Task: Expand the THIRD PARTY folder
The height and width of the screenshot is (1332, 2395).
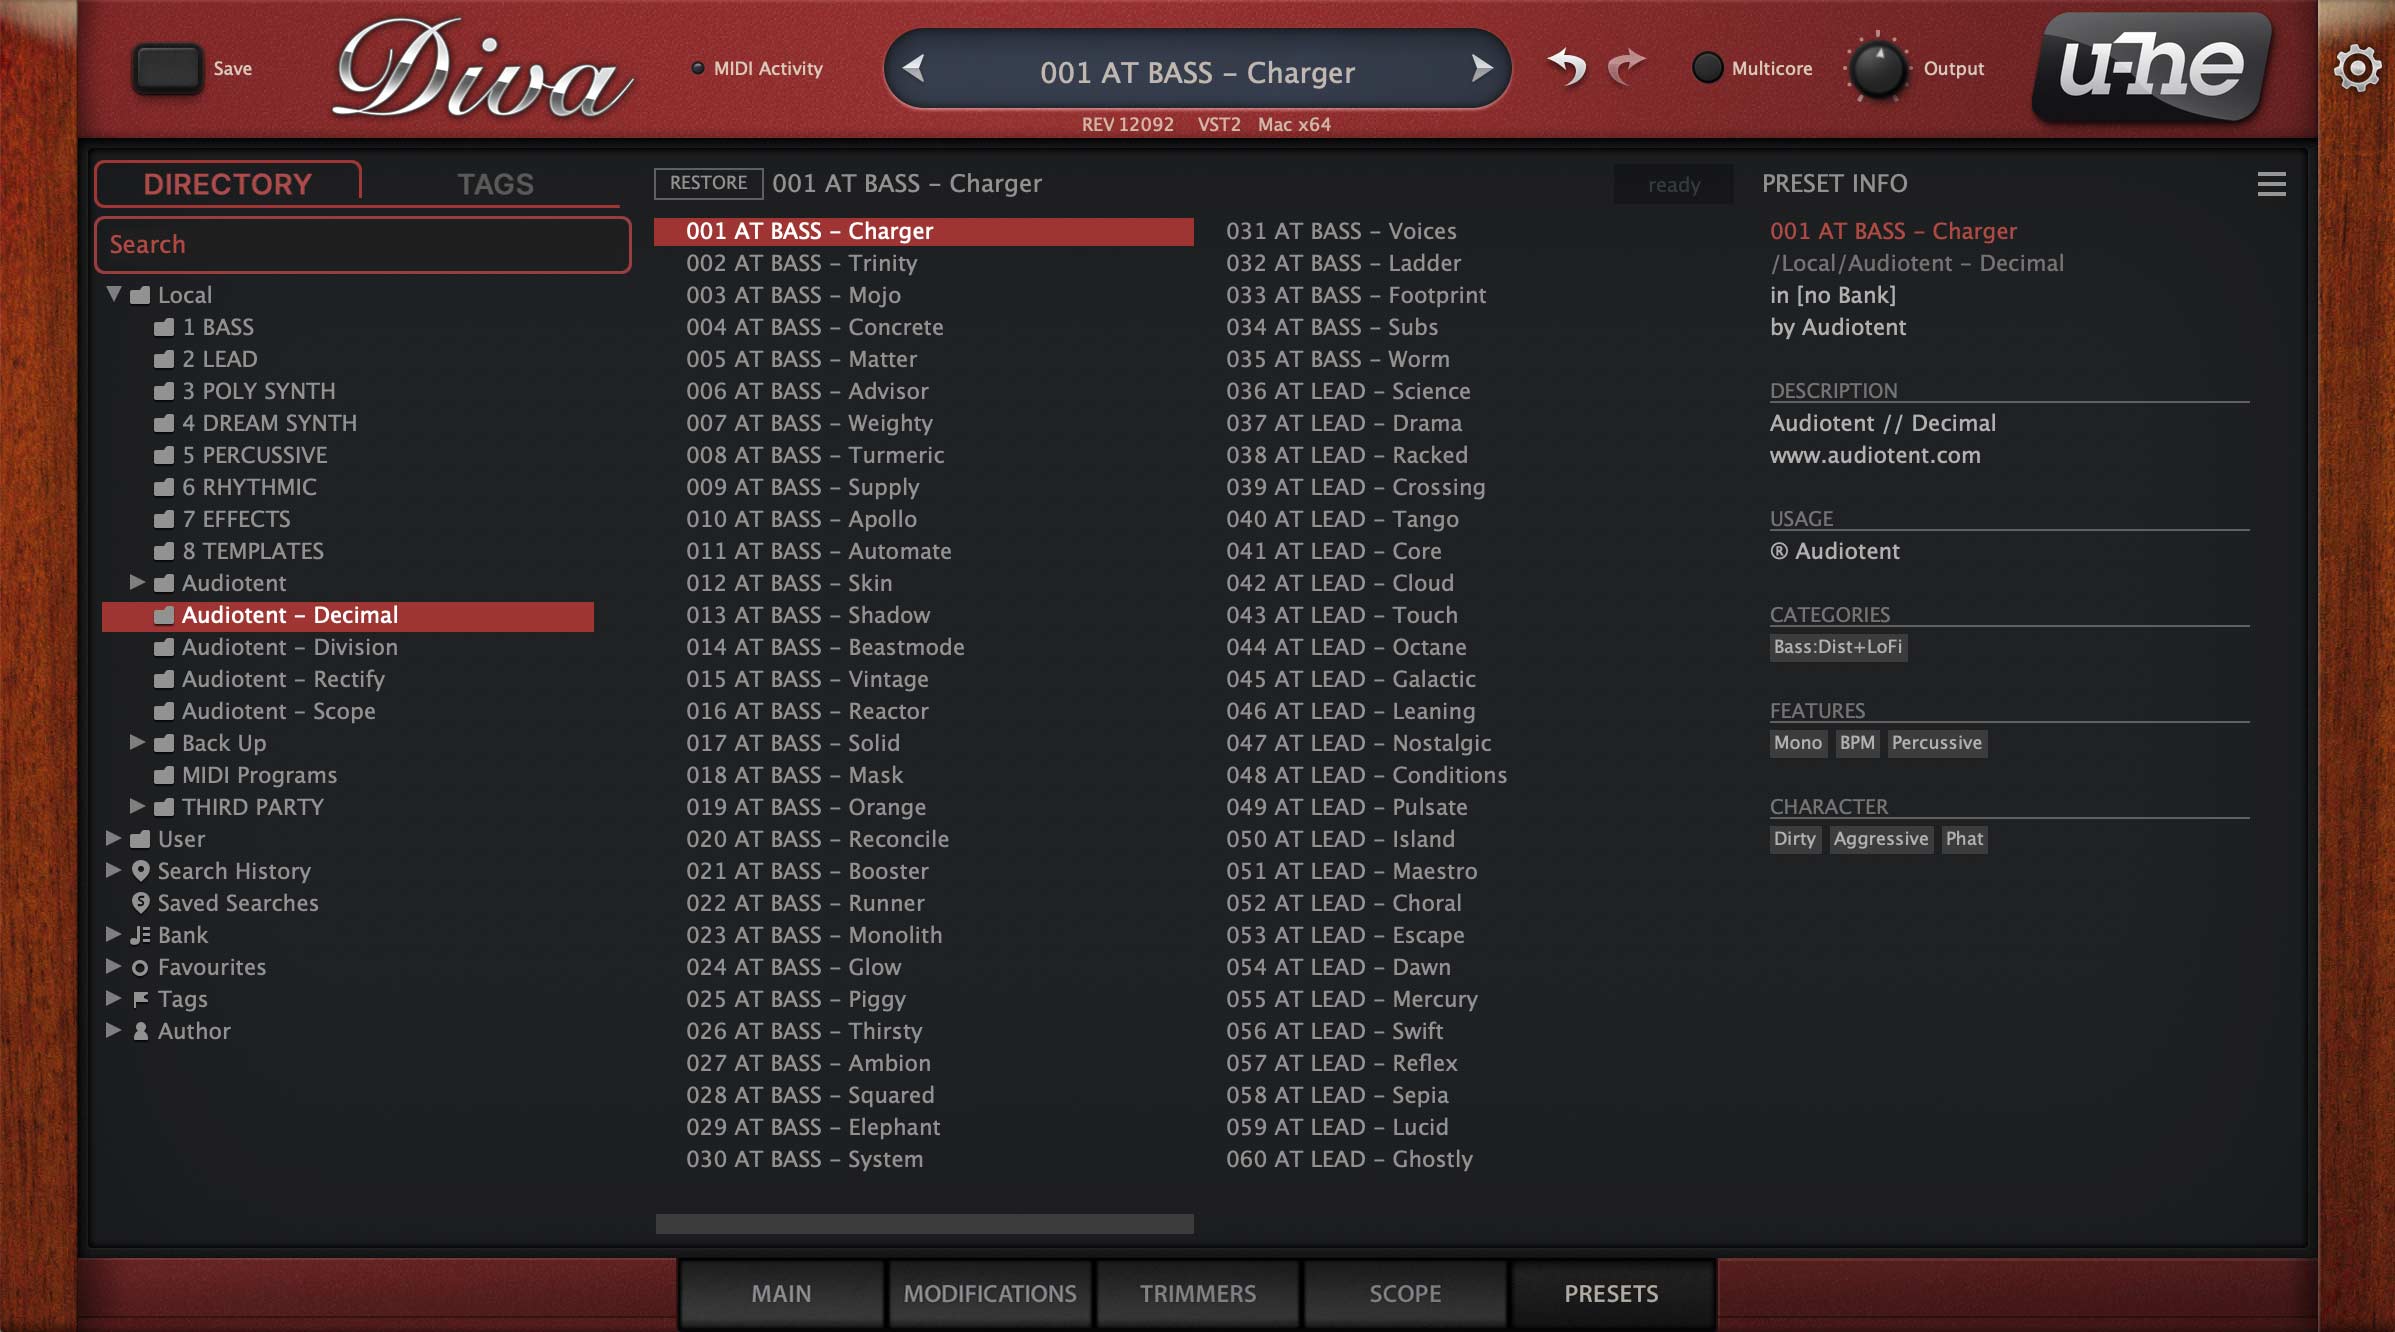Action: click(x=138, y=807)
